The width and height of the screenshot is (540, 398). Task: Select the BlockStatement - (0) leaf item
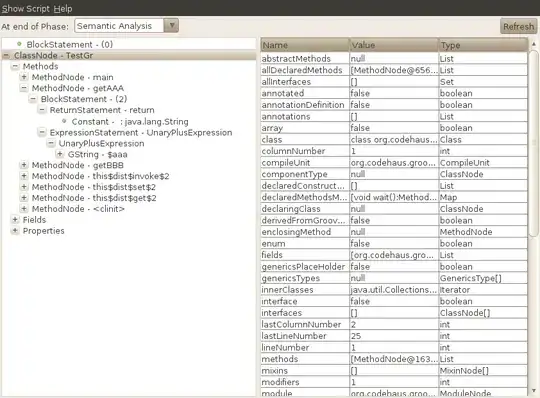[x=70, y=44]
